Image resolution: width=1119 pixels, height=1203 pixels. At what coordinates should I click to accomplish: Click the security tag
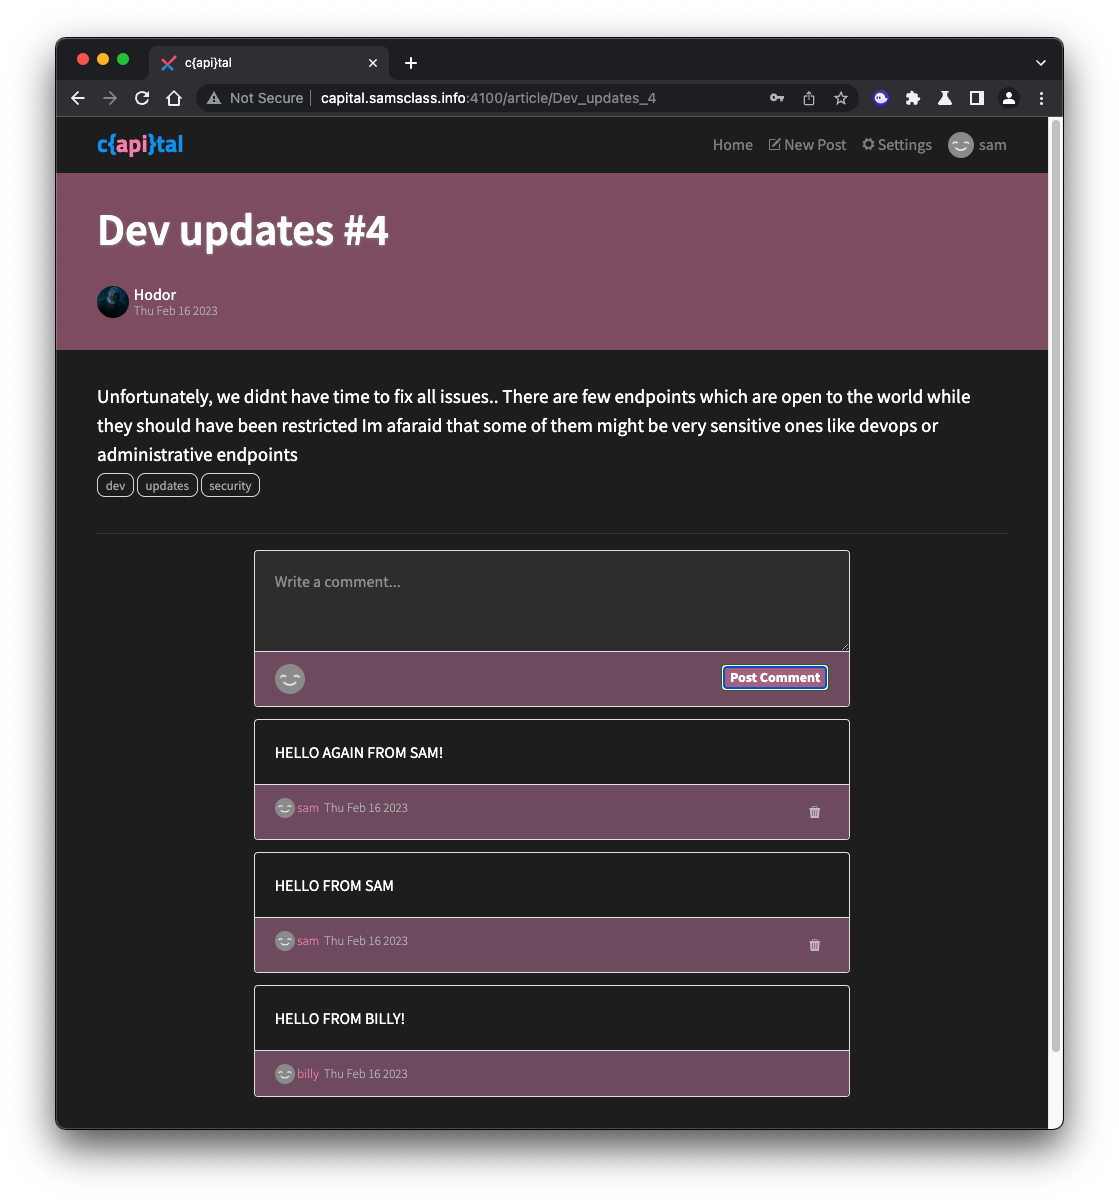click(230, 486)
